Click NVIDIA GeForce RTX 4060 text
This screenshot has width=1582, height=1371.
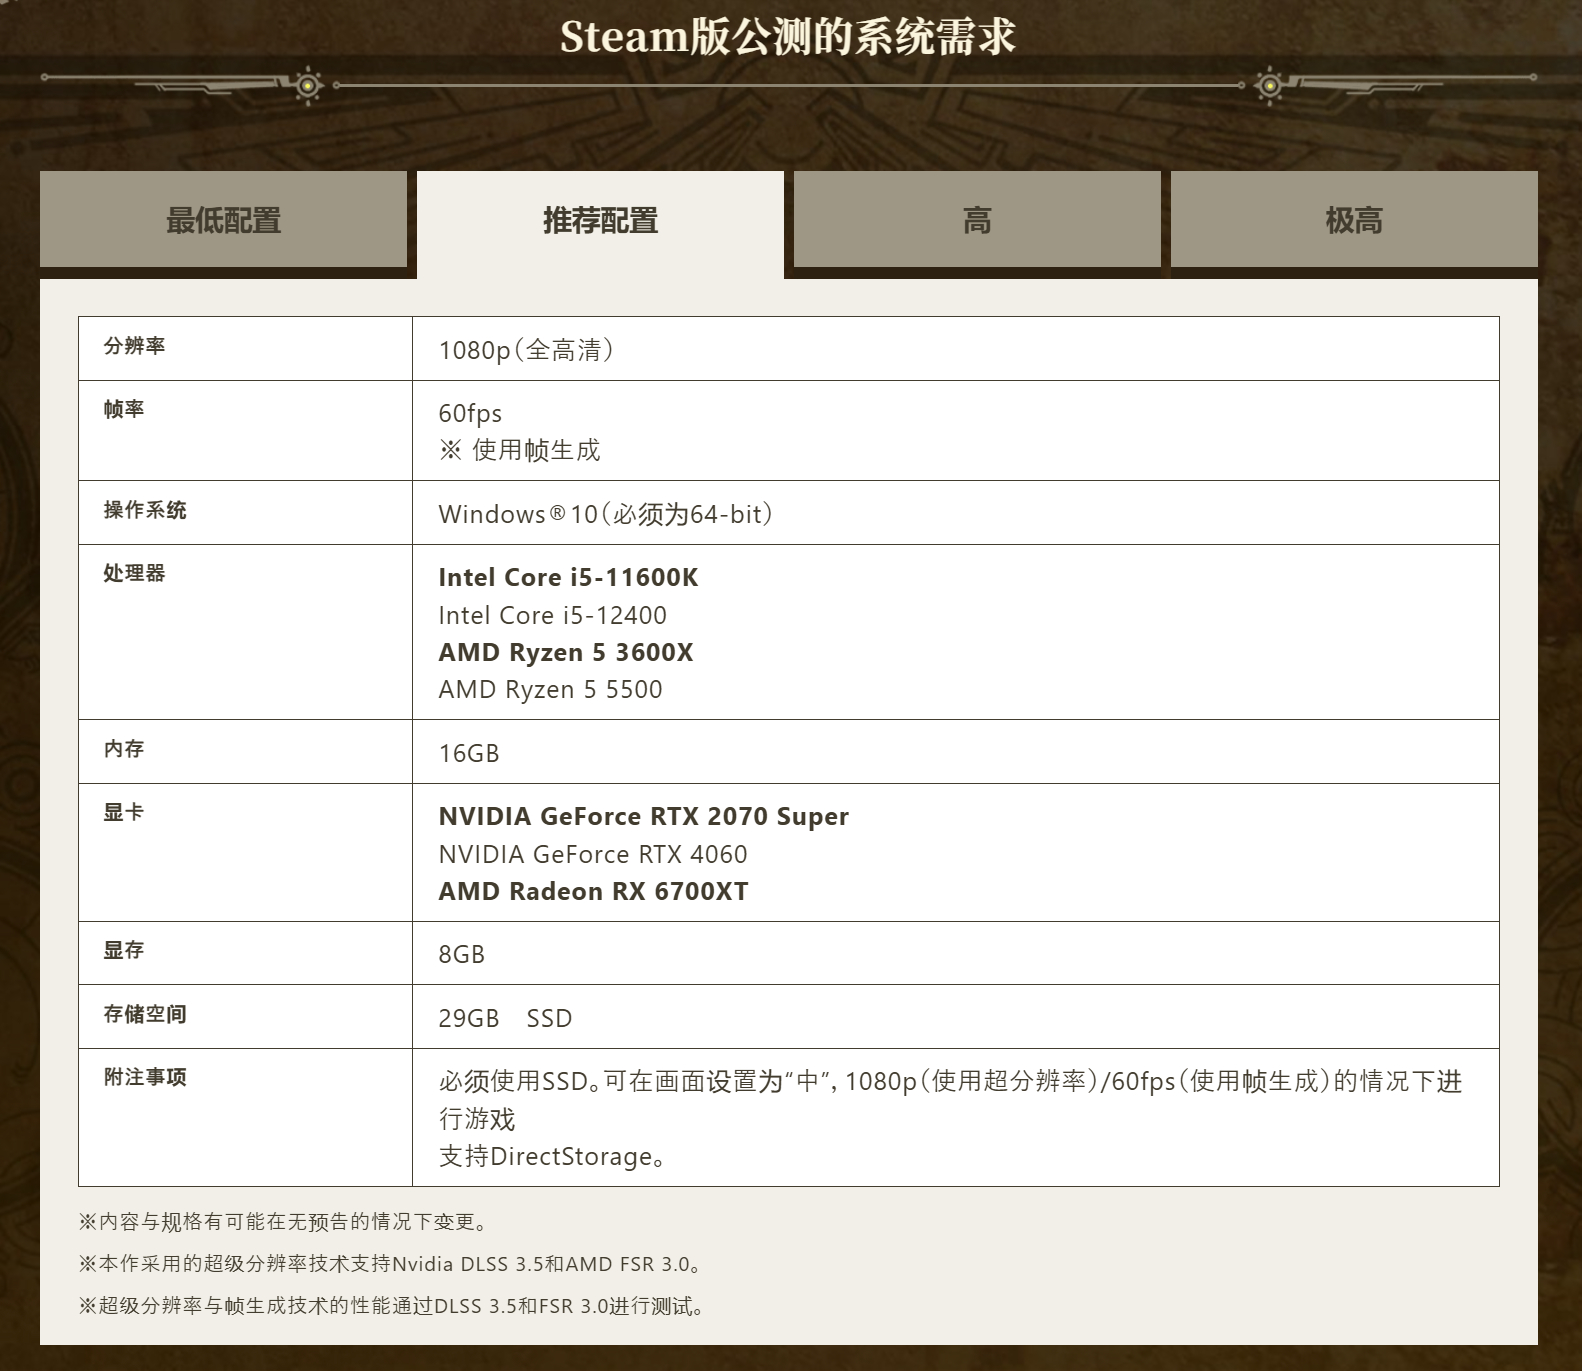[593, 854]
